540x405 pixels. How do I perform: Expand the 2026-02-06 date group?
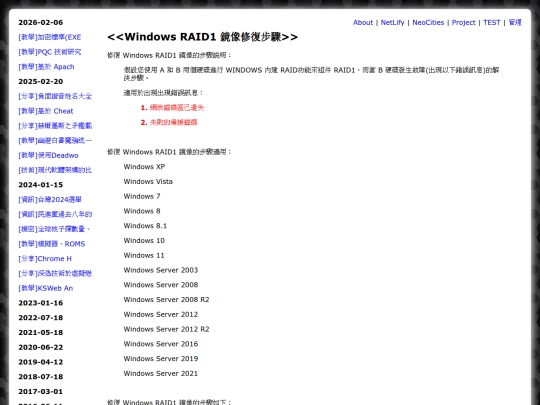41,22
